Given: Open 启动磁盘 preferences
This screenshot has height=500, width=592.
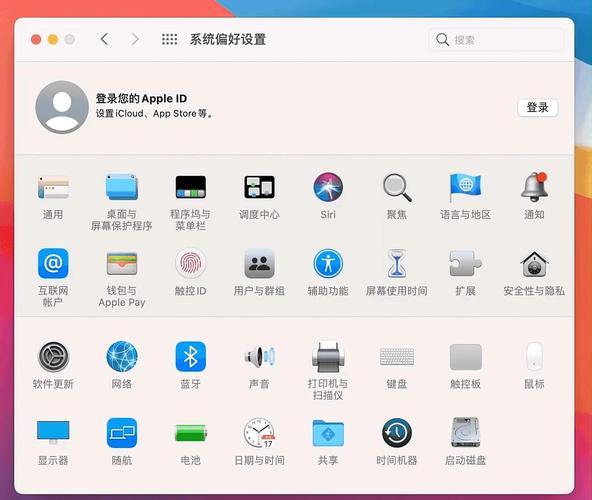Looking at the screenshot, I should coord(466,433).
